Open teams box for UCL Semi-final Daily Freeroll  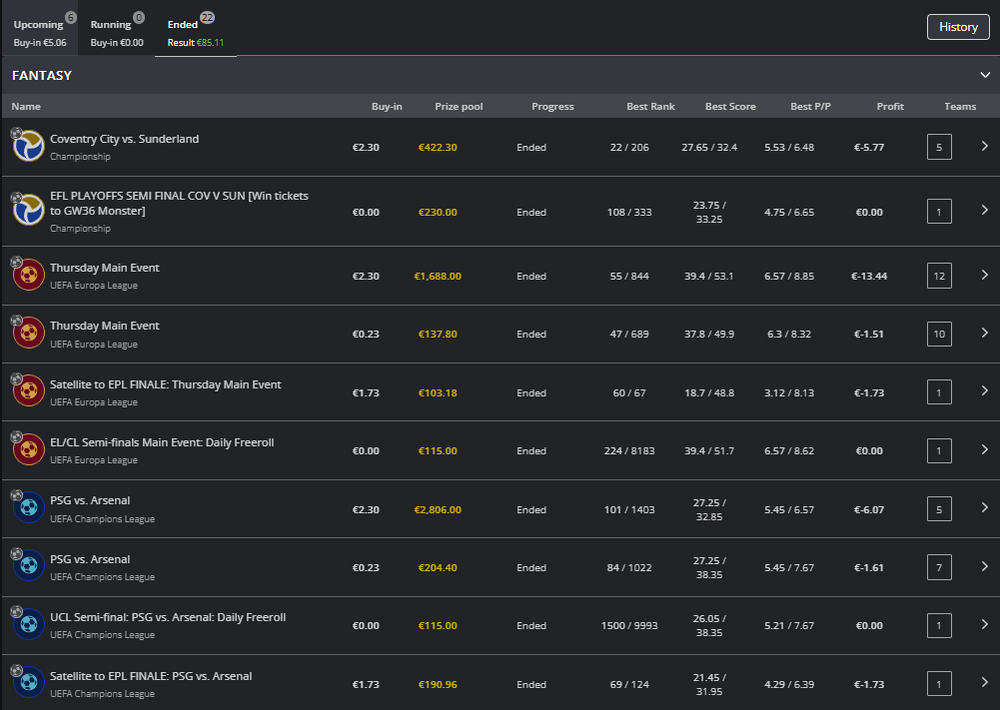pos(939,626)
